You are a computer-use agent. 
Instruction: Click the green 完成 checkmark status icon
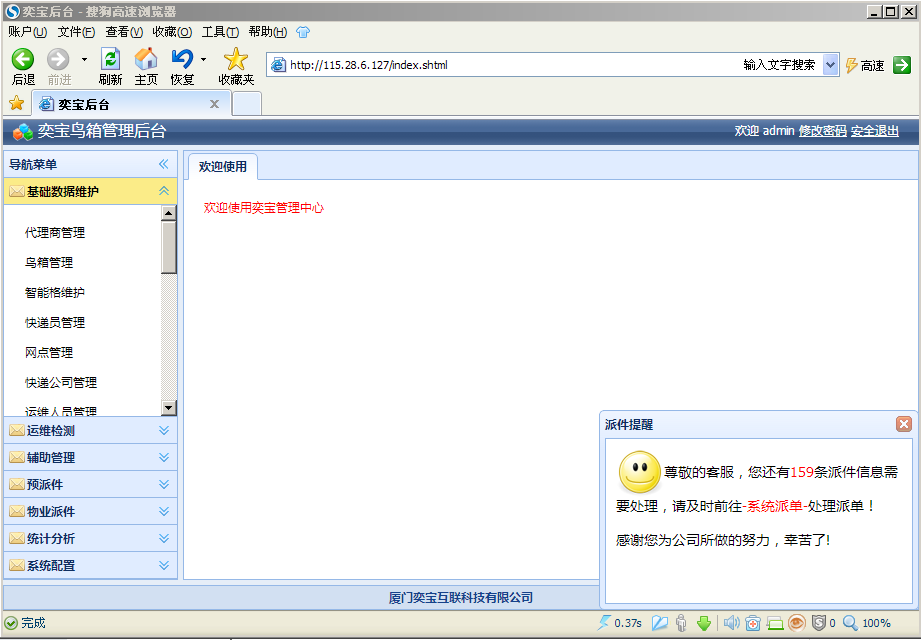click(x=11, y=623)
